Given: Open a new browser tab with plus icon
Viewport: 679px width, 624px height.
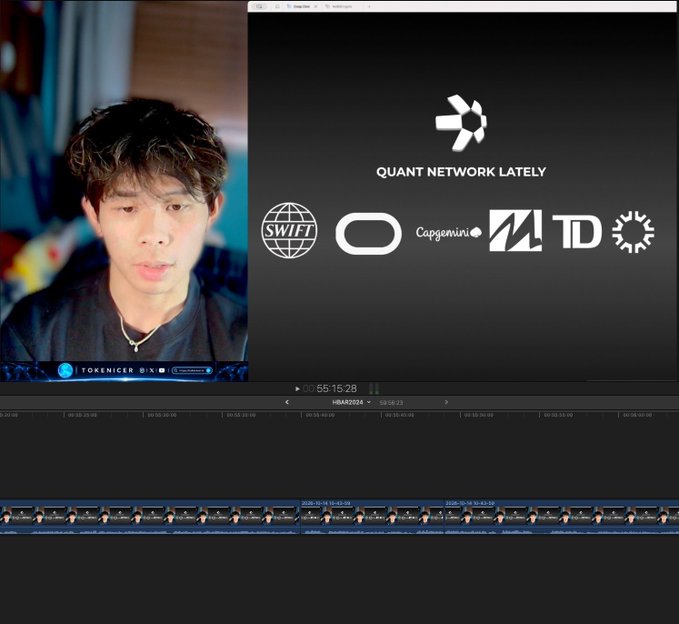Looking at the screenshot, I should [369, 6].
